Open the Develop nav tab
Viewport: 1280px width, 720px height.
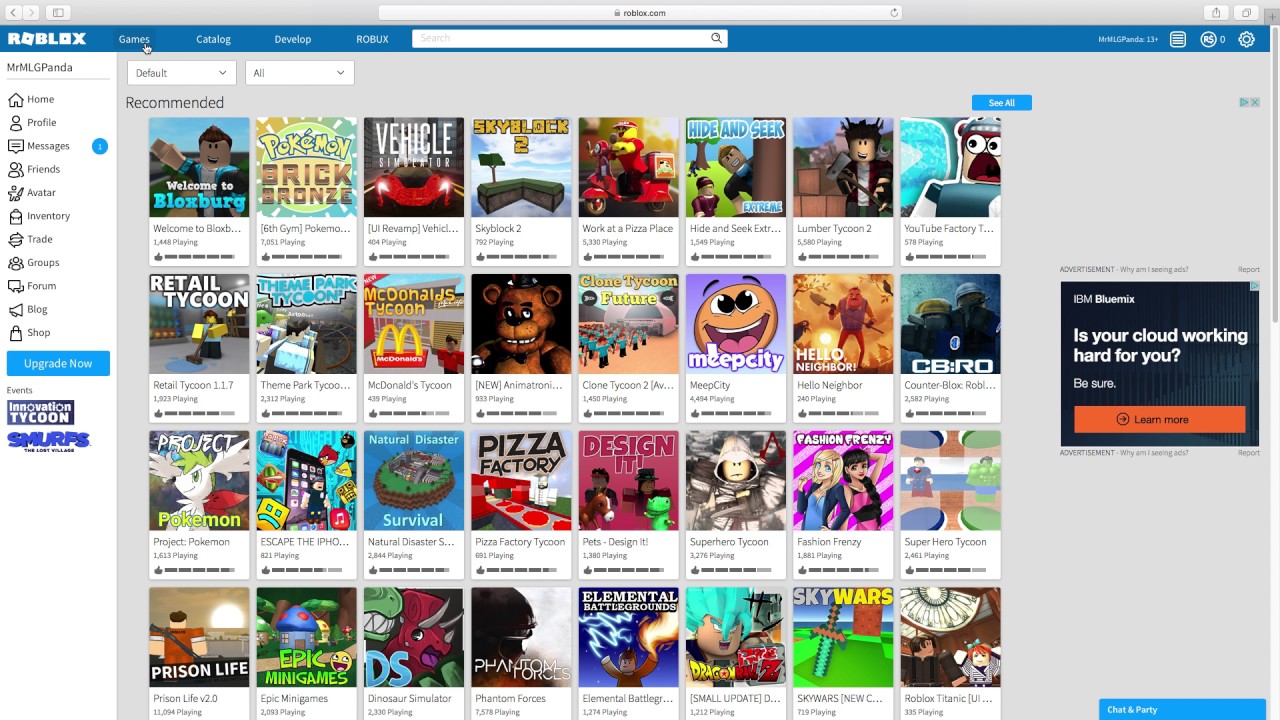(293, 39)
